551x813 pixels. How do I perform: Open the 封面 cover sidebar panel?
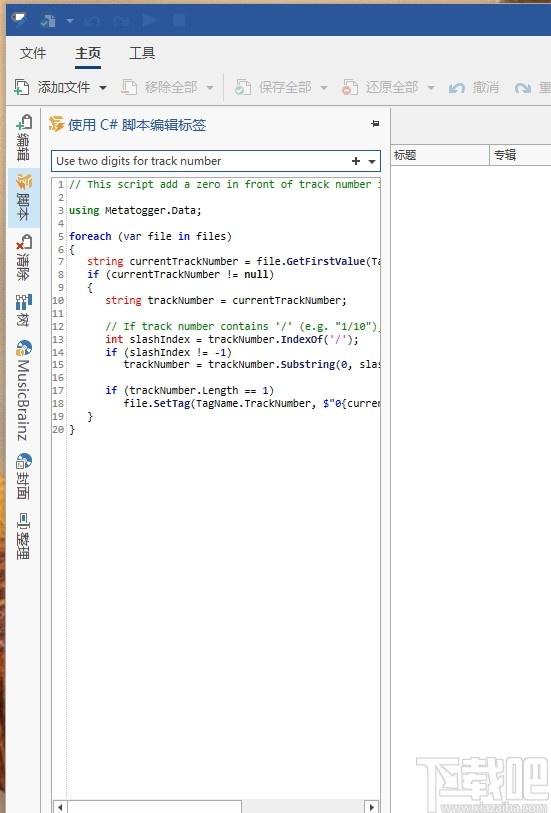pyautogui.click(x=23, y=476)
